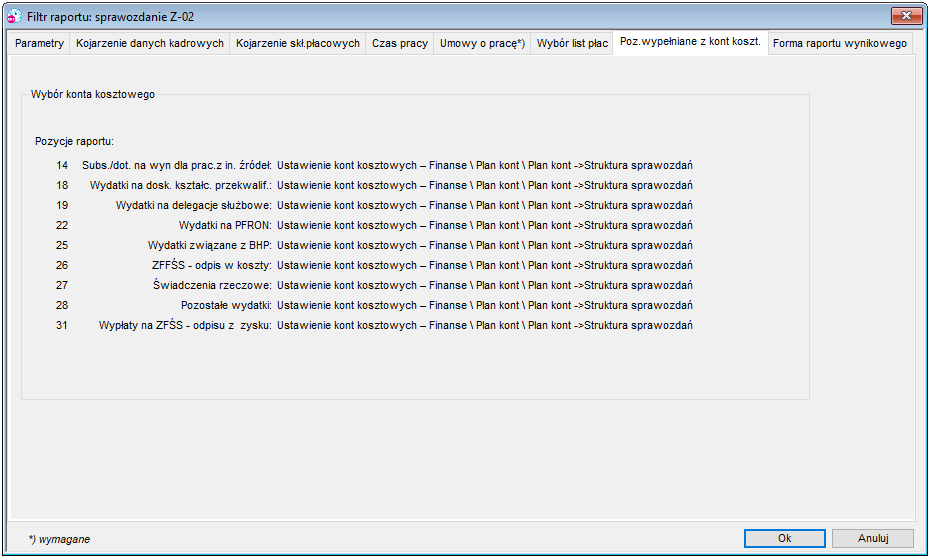Switch to Wybór list płac tab
Viewport: 929px width, 557px height.
tap(572, 43)
